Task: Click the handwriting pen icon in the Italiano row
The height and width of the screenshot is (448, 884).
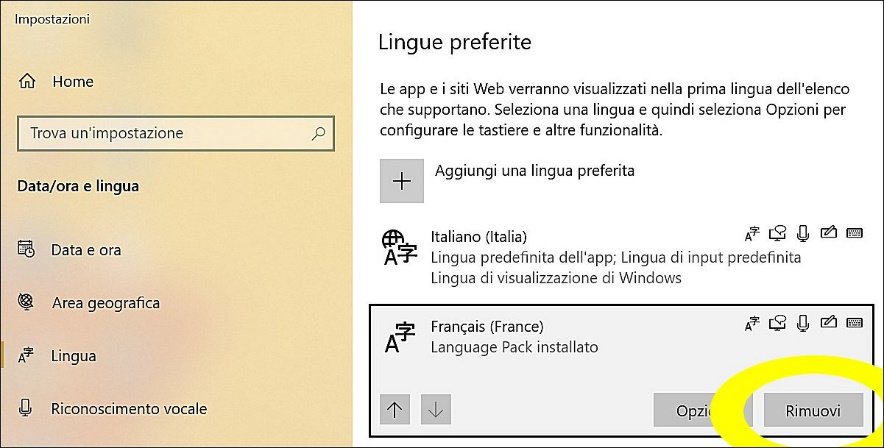Action: [827, 234]
